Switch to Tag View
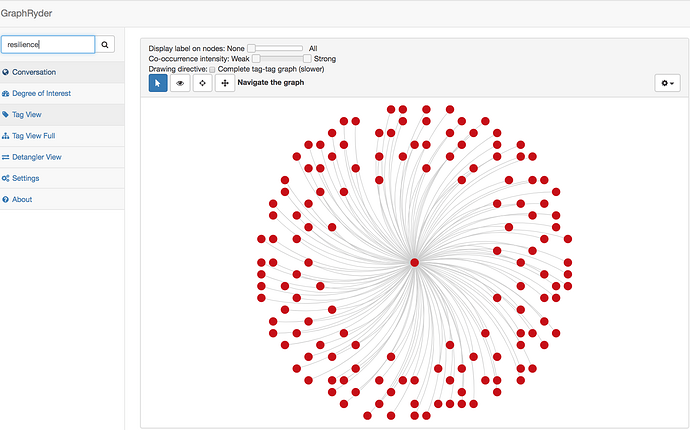The width and height of the screenshot is (690, 430). [x=62, y=114]
